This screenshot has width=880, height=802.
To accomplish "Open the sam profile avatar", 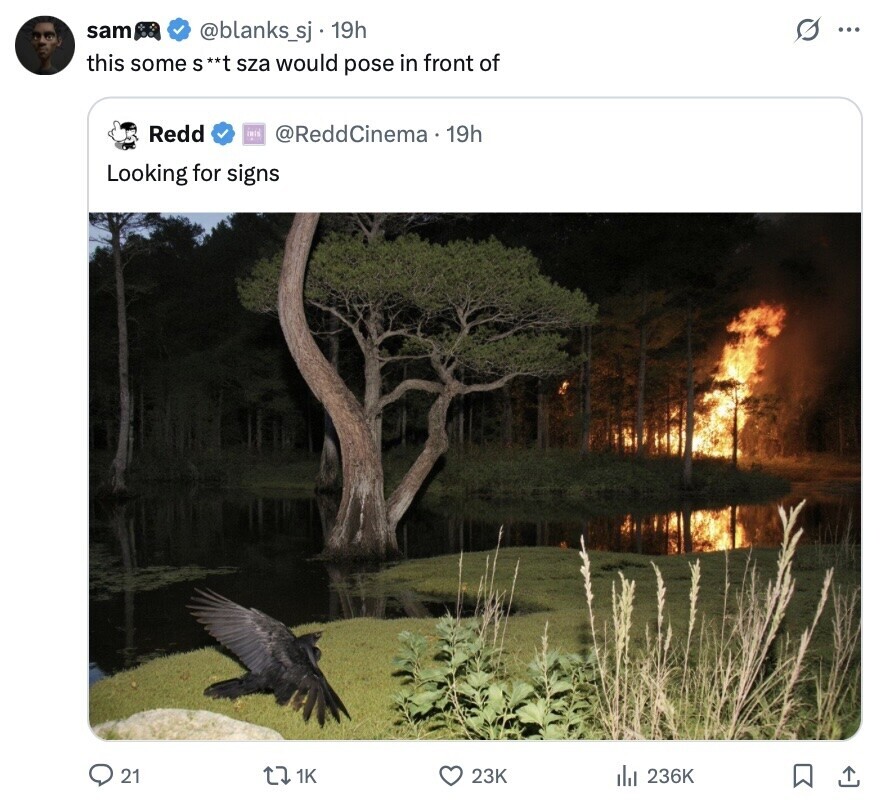I will click(45, 45).
